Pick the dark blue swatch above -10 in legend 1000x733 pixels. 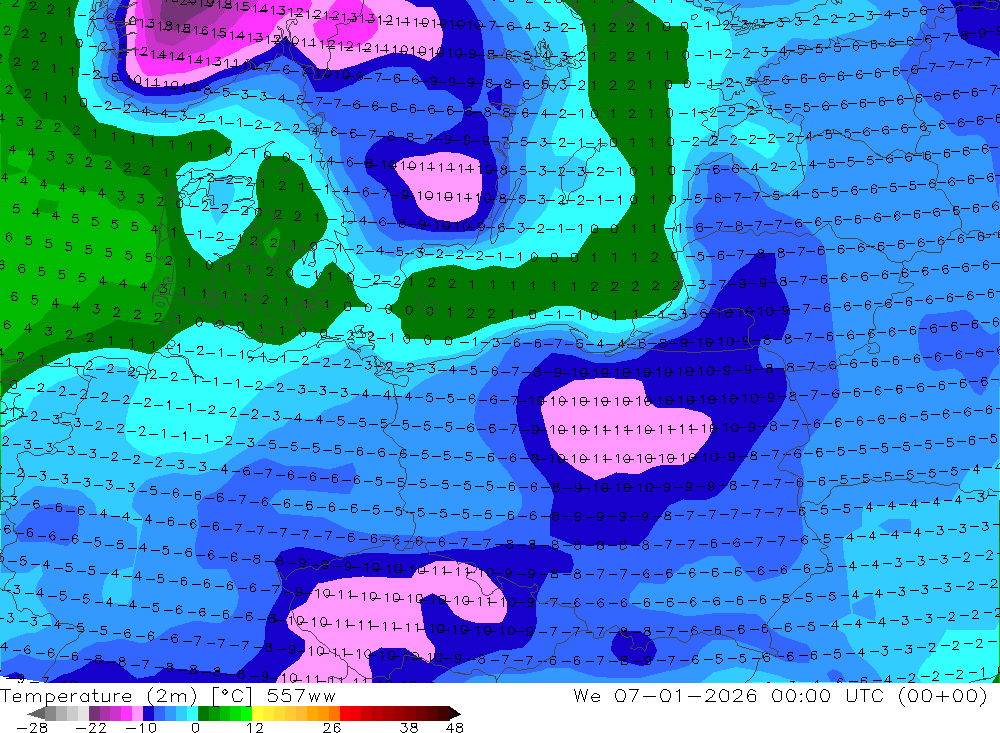click(148, 713)
